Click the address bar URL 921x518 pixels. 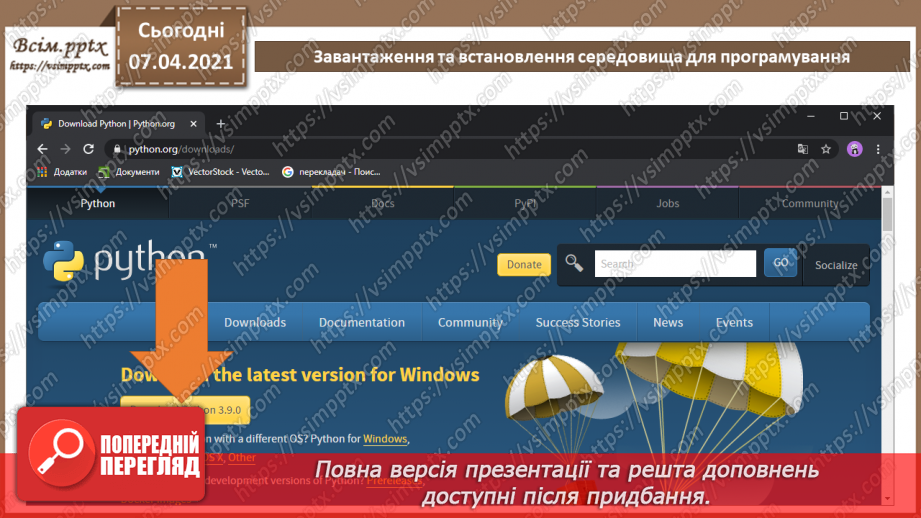(x=181, y=149)
